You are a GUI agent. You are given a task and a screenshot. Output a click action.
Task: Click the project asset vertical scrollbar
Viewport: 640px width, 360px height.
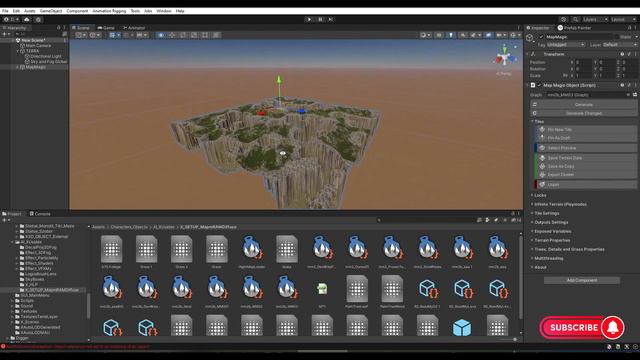tap(520, 278)
